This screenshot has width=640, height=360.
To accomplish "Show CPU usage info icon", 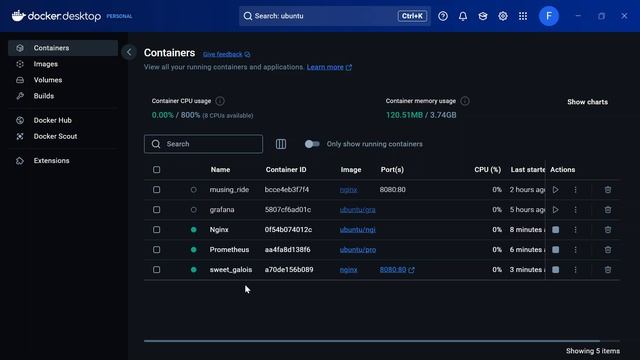I will [220, 101].
